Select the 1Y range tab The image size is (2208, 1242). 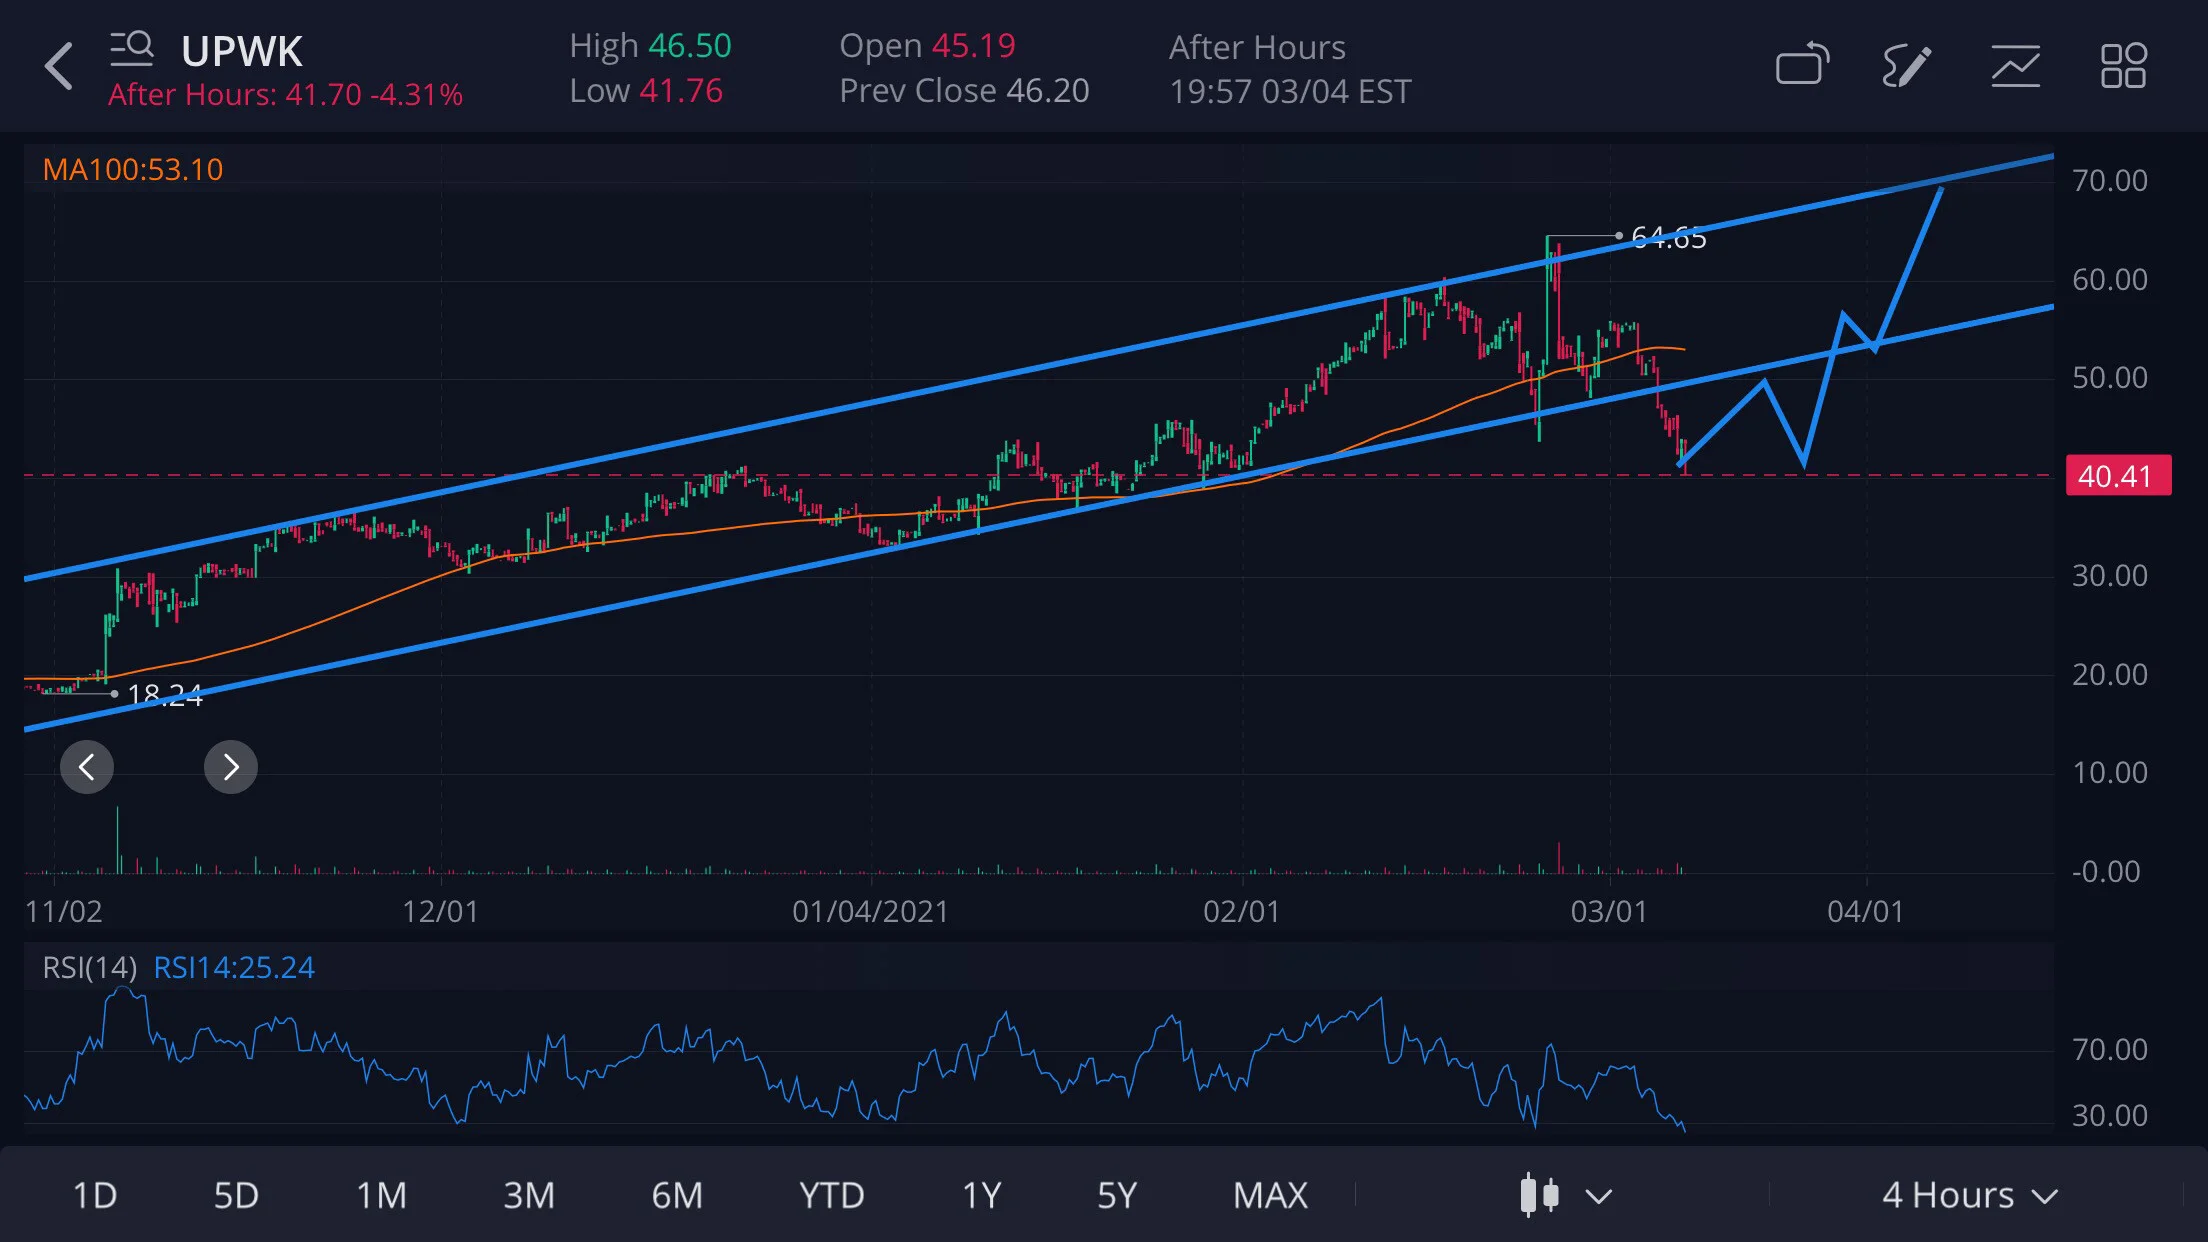981,1195
